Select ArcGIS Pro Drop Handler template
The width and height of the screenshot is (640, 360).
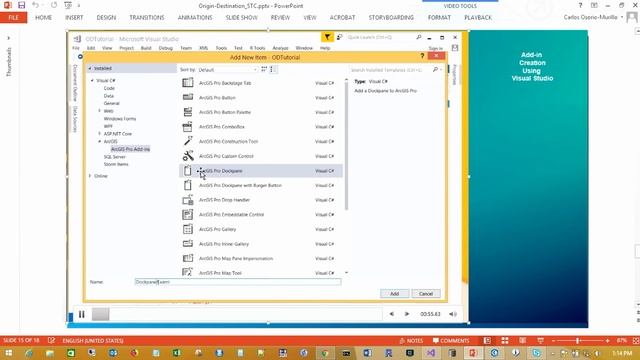[261, 200]
